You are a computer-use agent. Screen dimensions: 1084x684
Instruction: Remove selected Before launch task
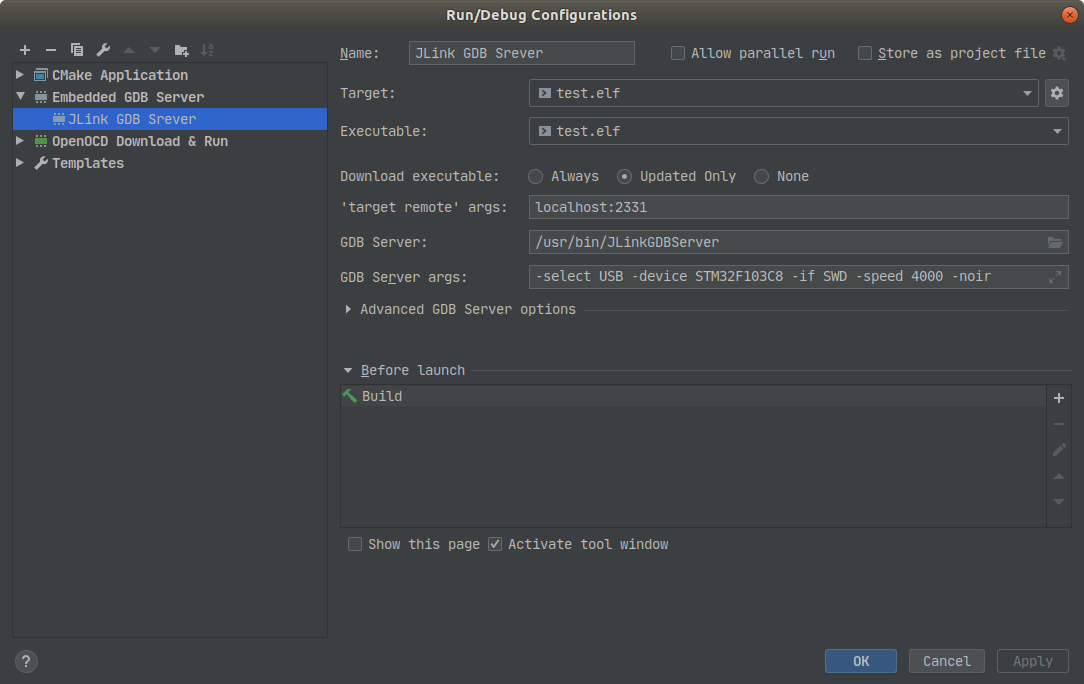(x=1058, y=424)
